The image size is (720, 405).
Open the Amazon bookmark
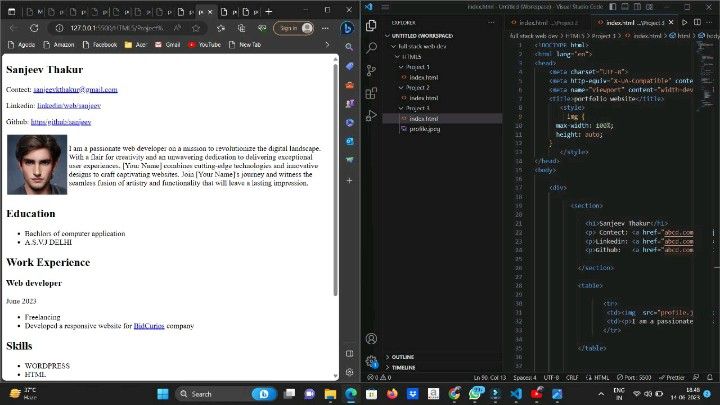(58, 45)
